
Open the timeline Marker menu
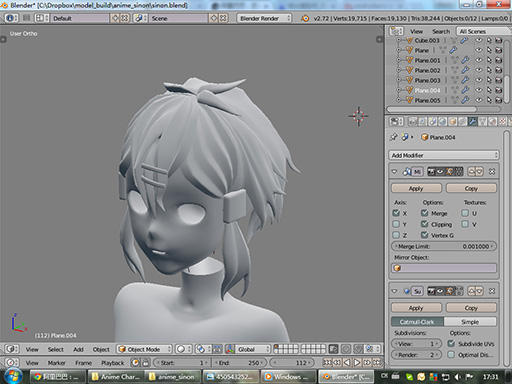[57, 363]
